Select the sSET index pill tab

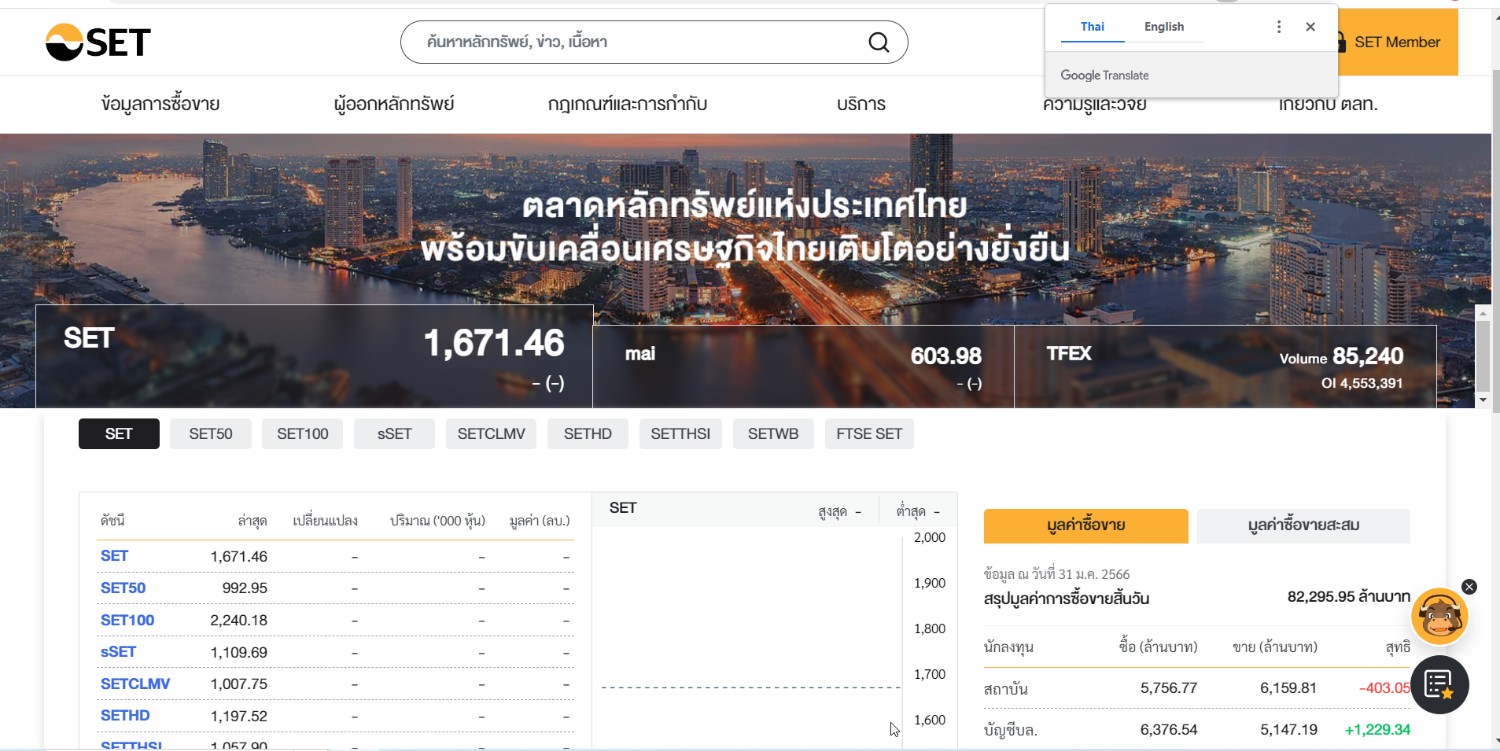click(x=395, y=434)
